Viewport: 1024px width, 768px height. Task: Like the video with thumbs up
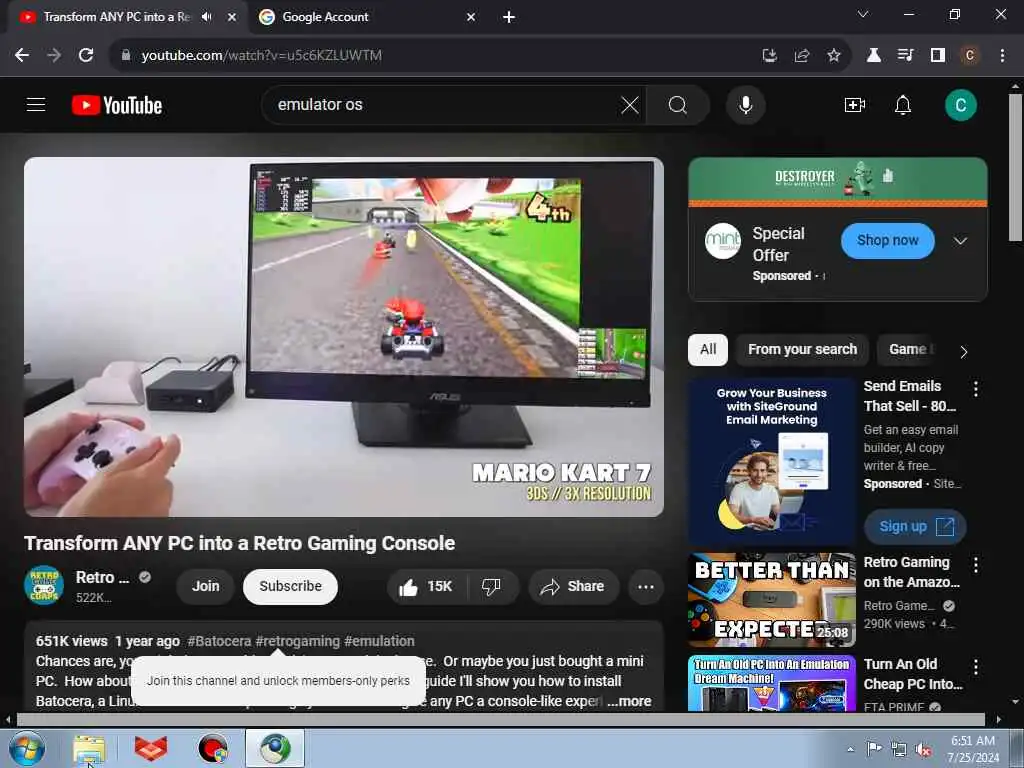click(x=426, y=586)
